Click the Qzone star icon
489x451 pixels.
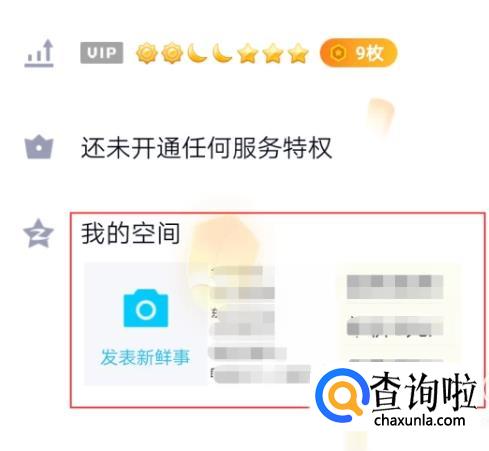pyautogui.click(x=38, y=233)
